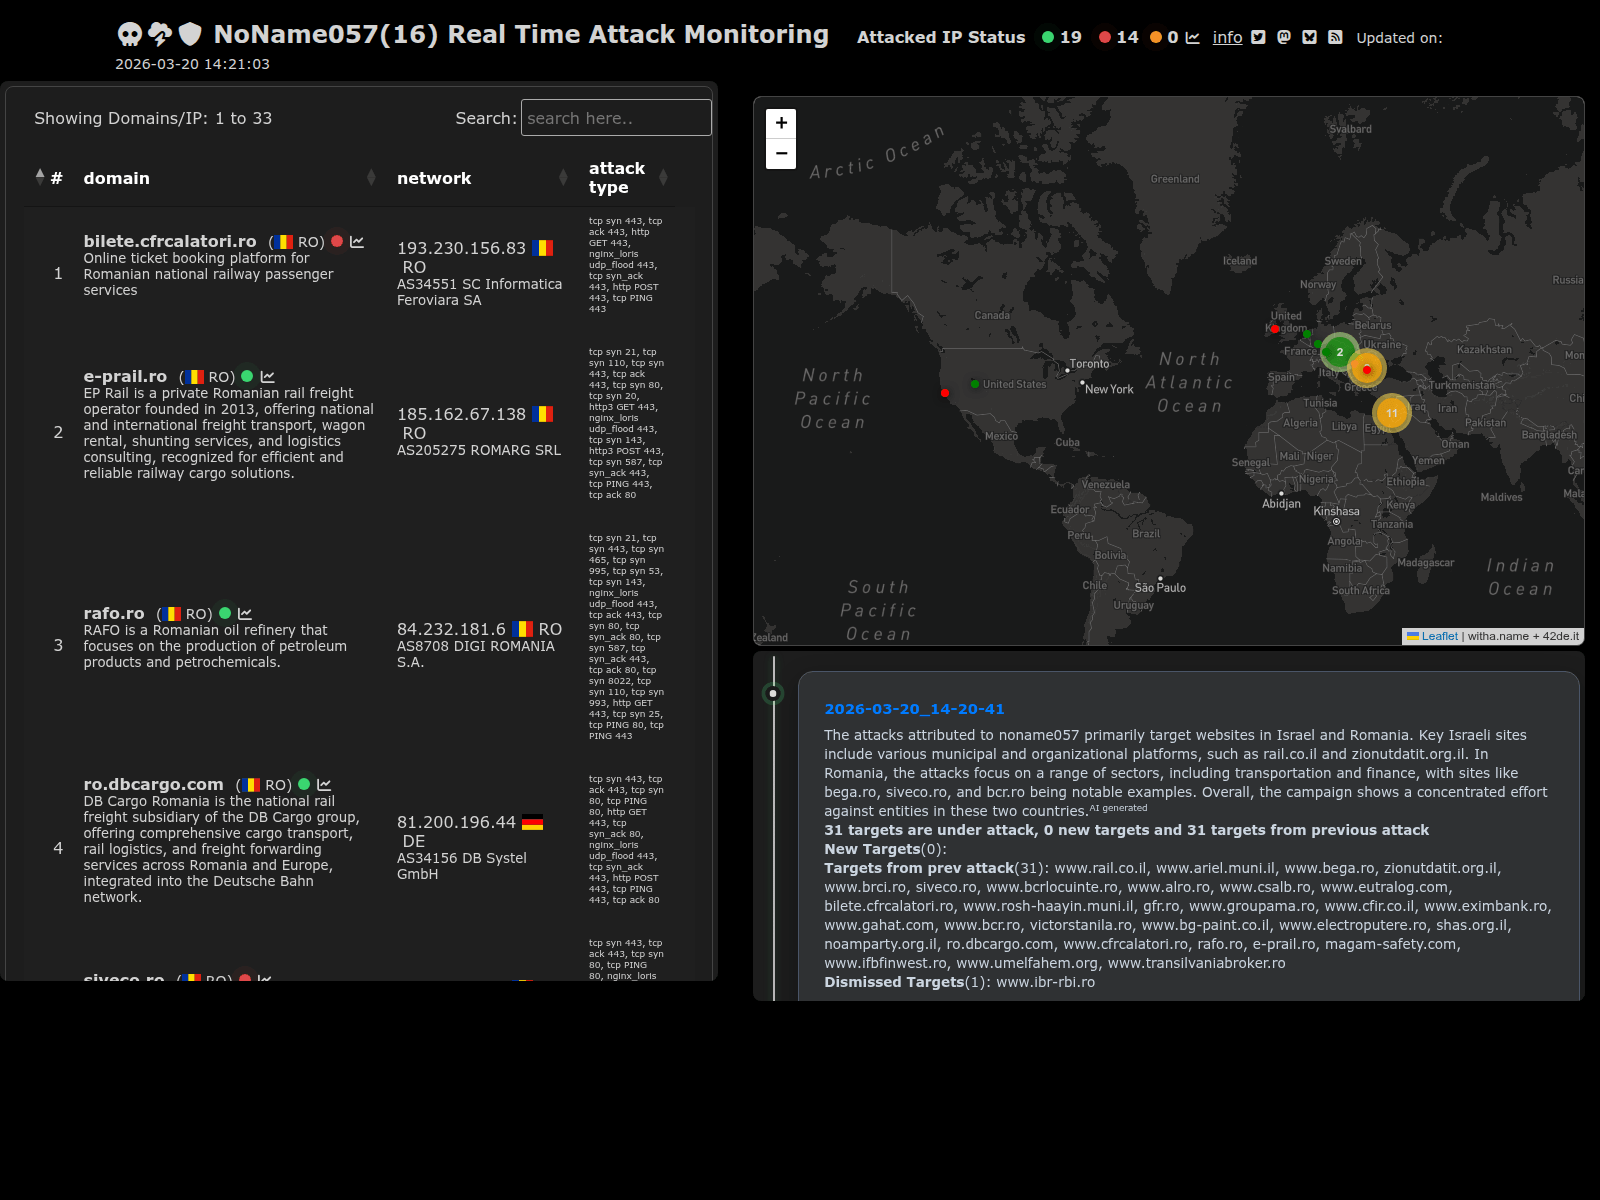Open the Bluesky butterfly icon link
The width and height of the screenshot is (1600, 1200).
point(1309,38)
